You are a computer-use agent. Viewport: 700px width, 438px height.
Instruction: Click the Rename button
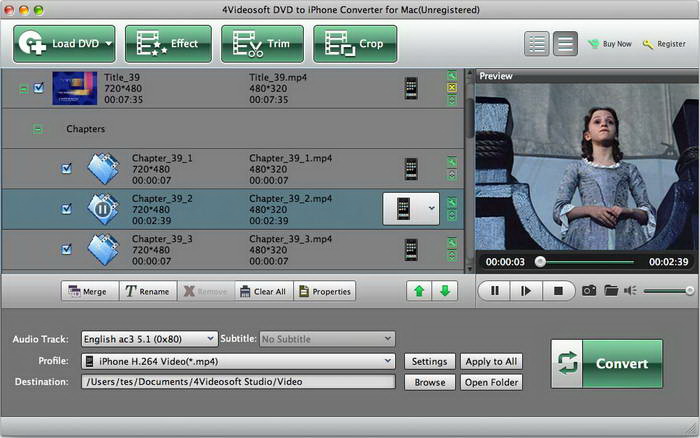148,291
